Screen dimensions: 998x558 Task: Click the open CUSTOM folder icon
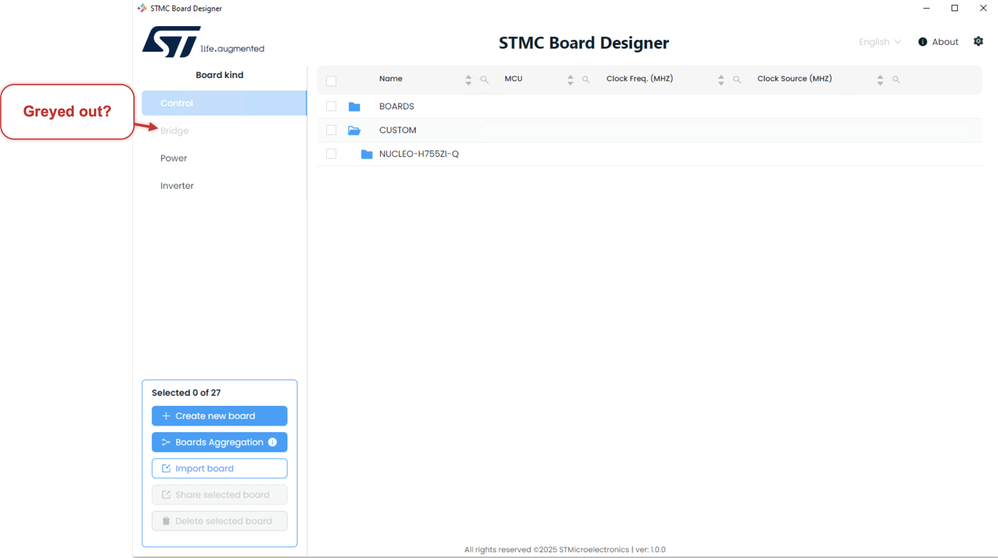point(355,130)
